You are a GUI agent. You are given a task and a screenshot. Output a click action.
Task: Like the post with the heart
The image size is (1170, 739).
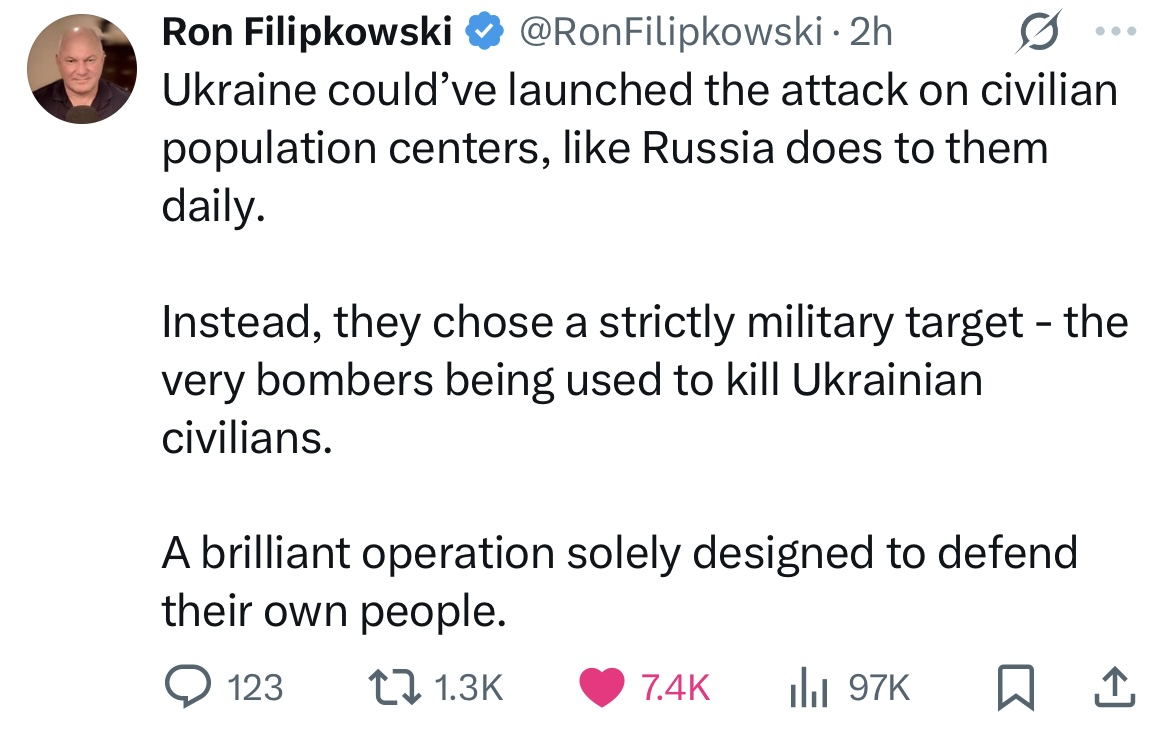click(x=603, y=687)
